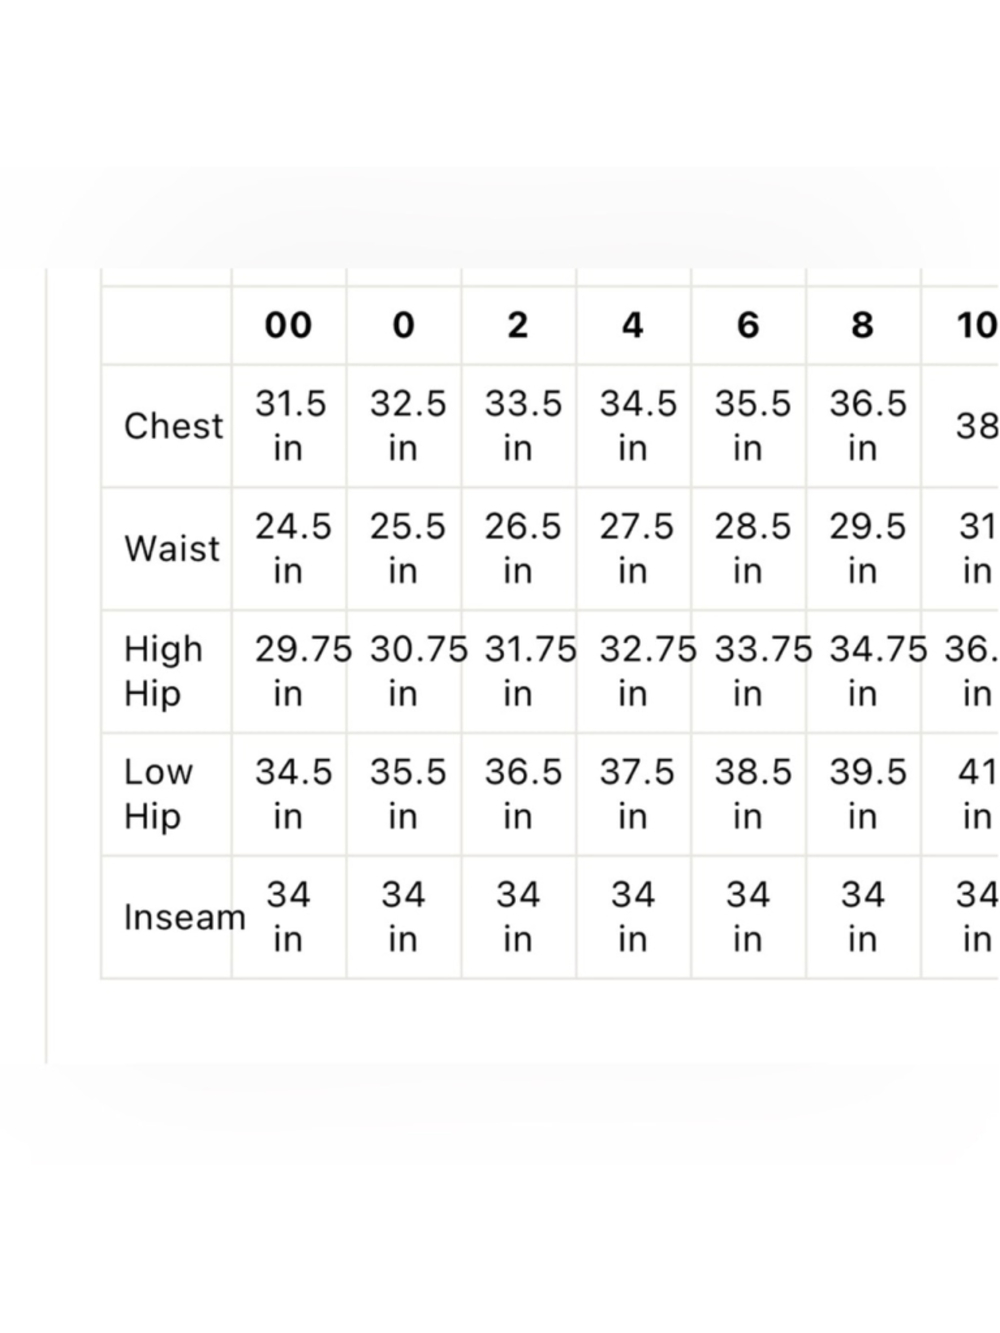1000x1333 pixels.
Task: Click the 39.5 in low hip cell
Action: [x=867, y=794]
